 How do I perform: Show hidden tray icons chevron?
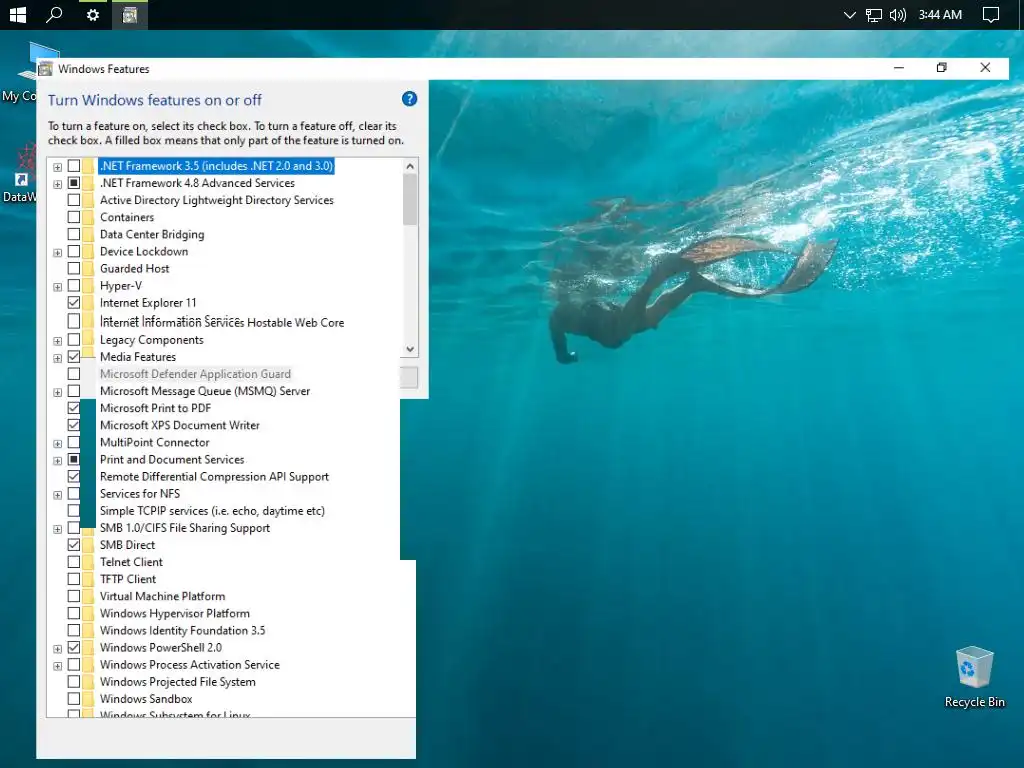tap(849, 14)
